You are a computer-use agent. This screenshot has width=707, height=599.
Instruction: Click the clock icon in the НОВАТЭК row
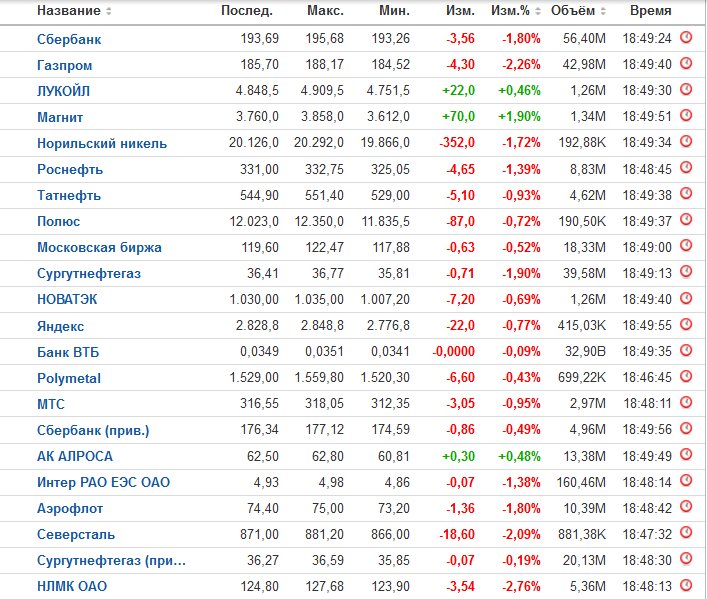(x=686, y=298)
